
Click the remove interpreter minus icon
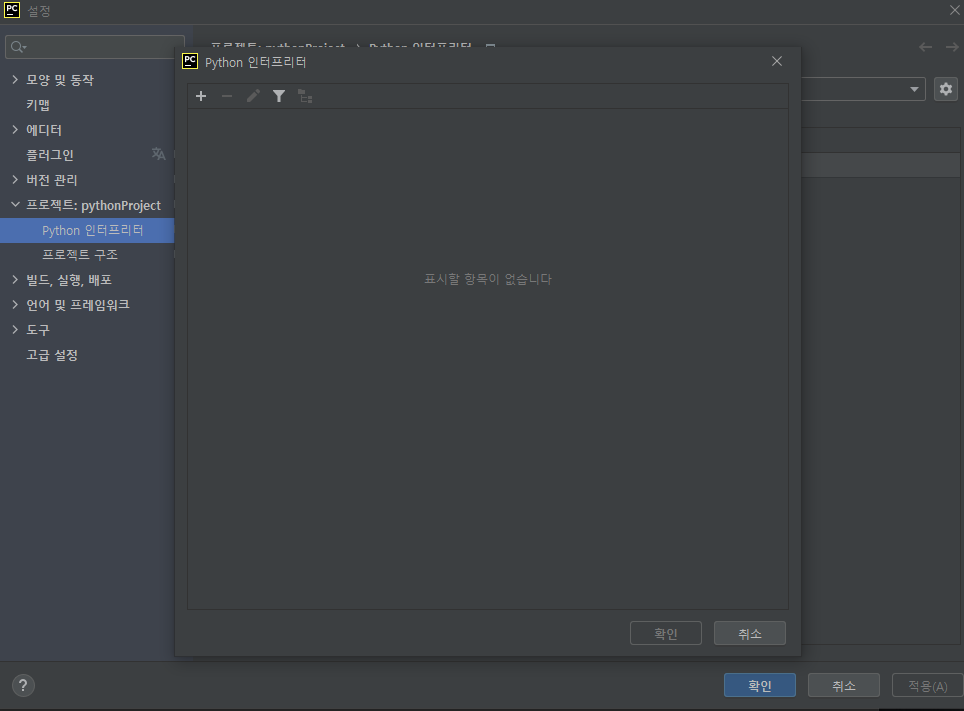pos(227,96)
